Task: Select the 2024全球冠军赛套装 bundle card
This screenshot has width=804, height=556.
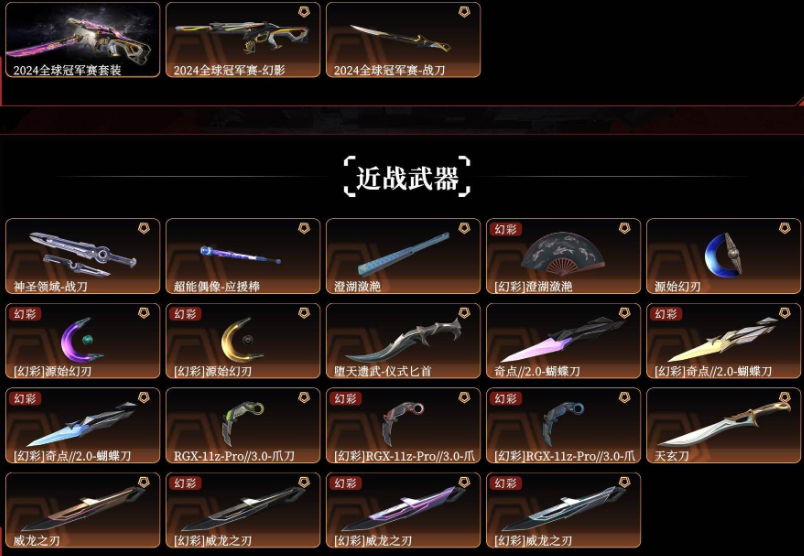Action: pos(83,40)
